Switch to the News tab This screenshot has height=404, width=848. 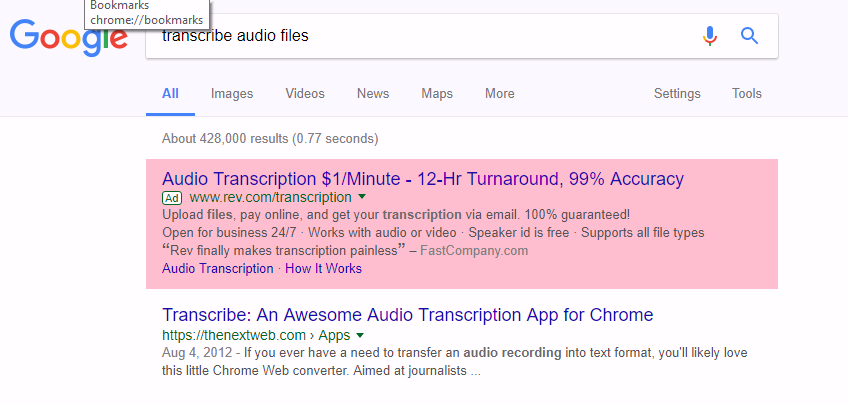(373, 94)
